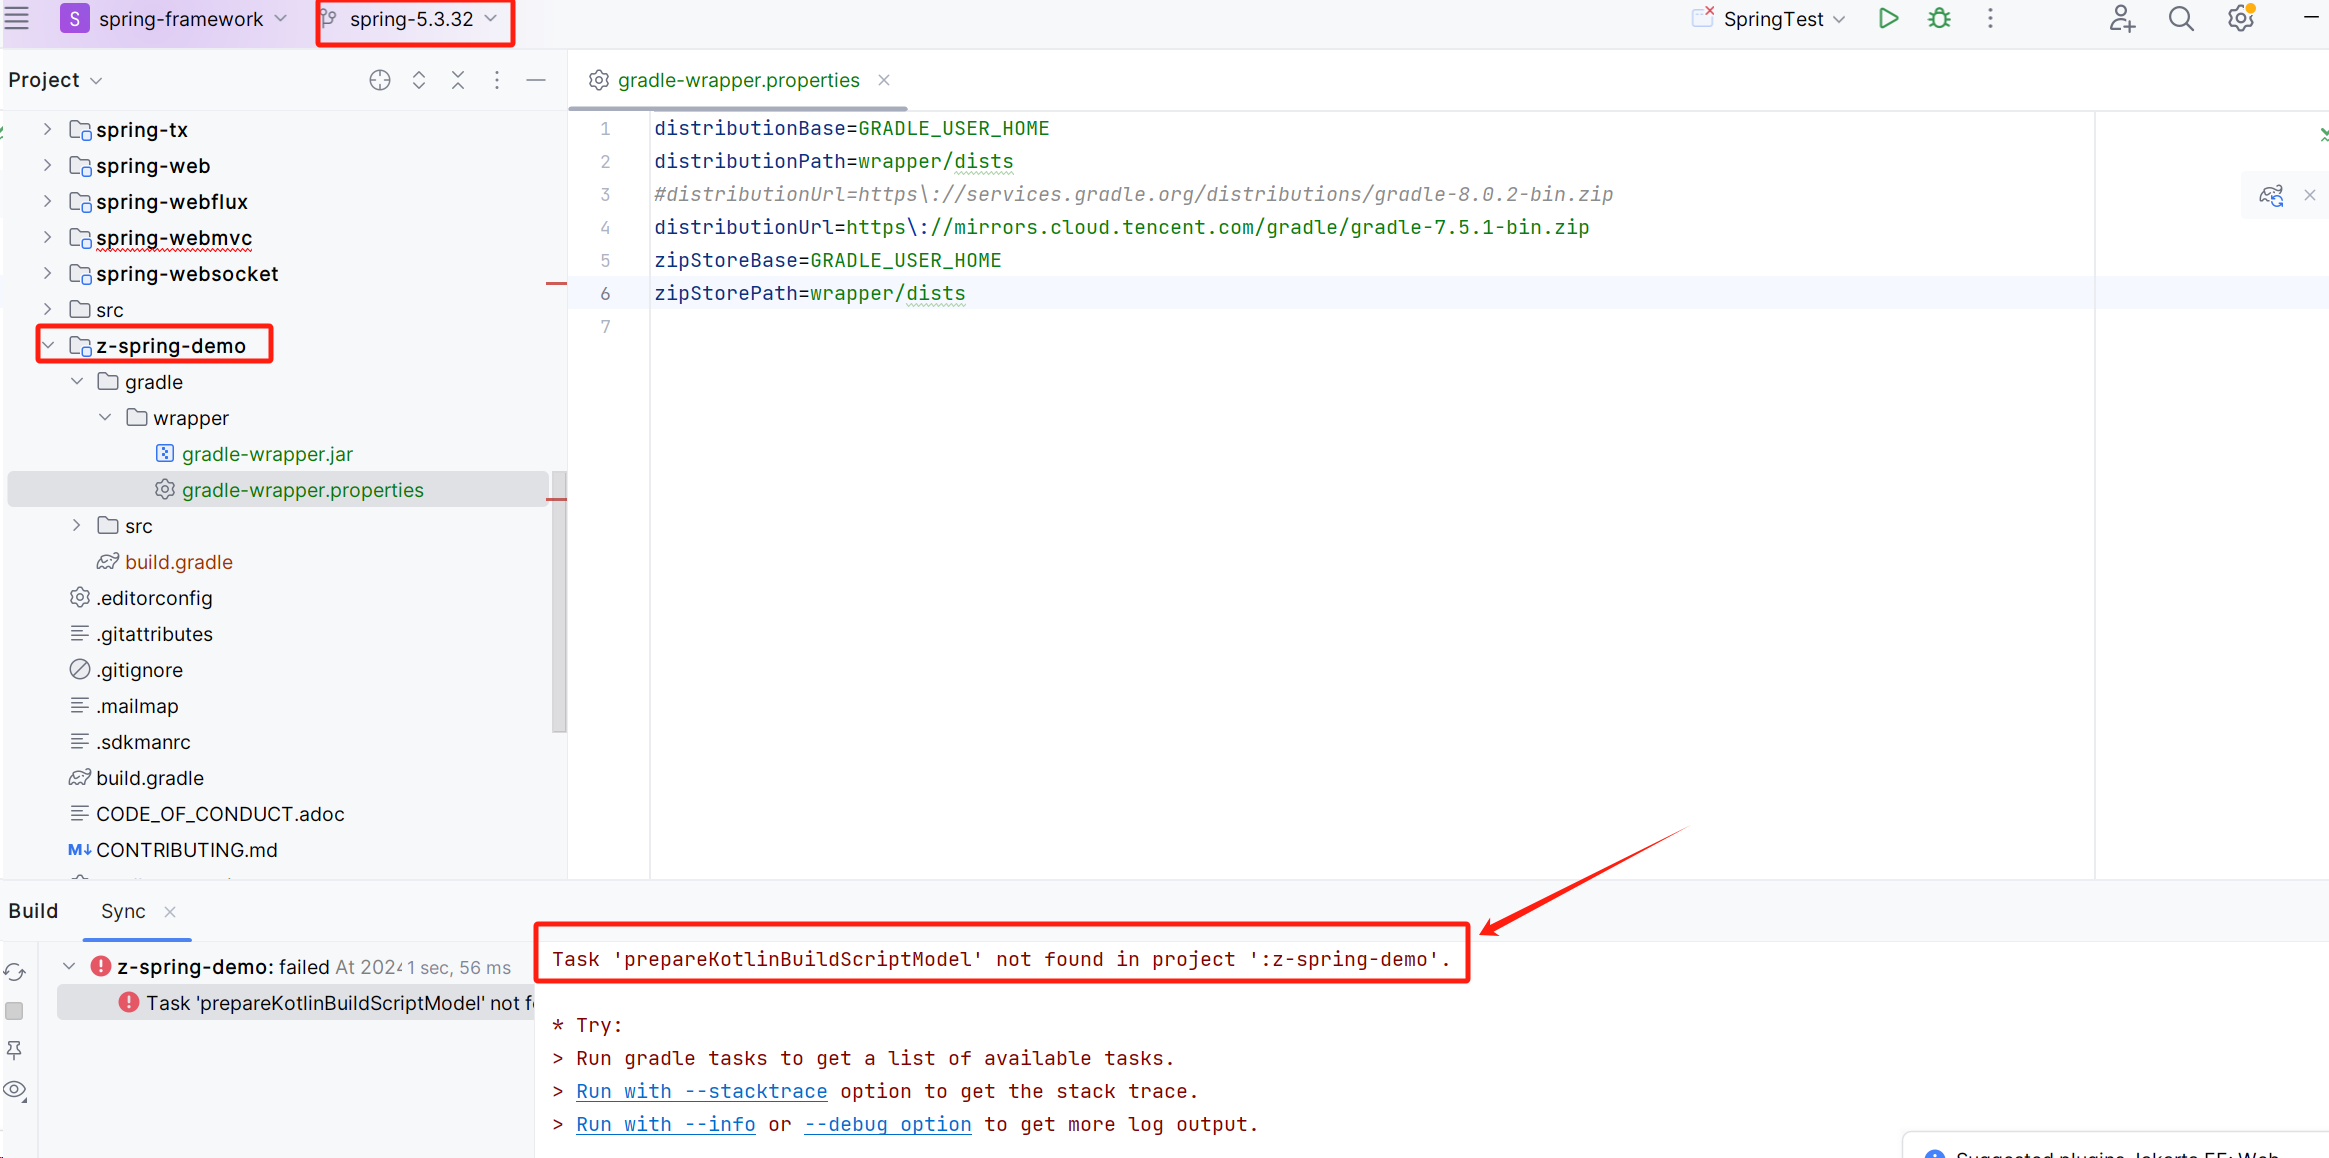Collapse wrapper folder
This screenshot has height=1158, width=2329.
tap(105, 418)
